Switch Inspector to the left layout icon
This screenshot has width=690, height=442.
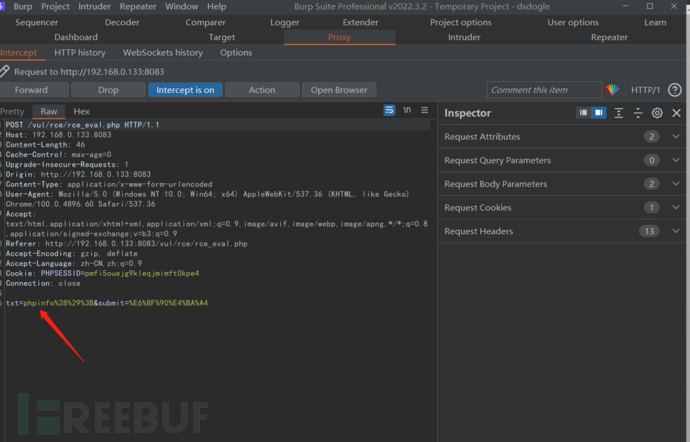(x=583, y=113)
